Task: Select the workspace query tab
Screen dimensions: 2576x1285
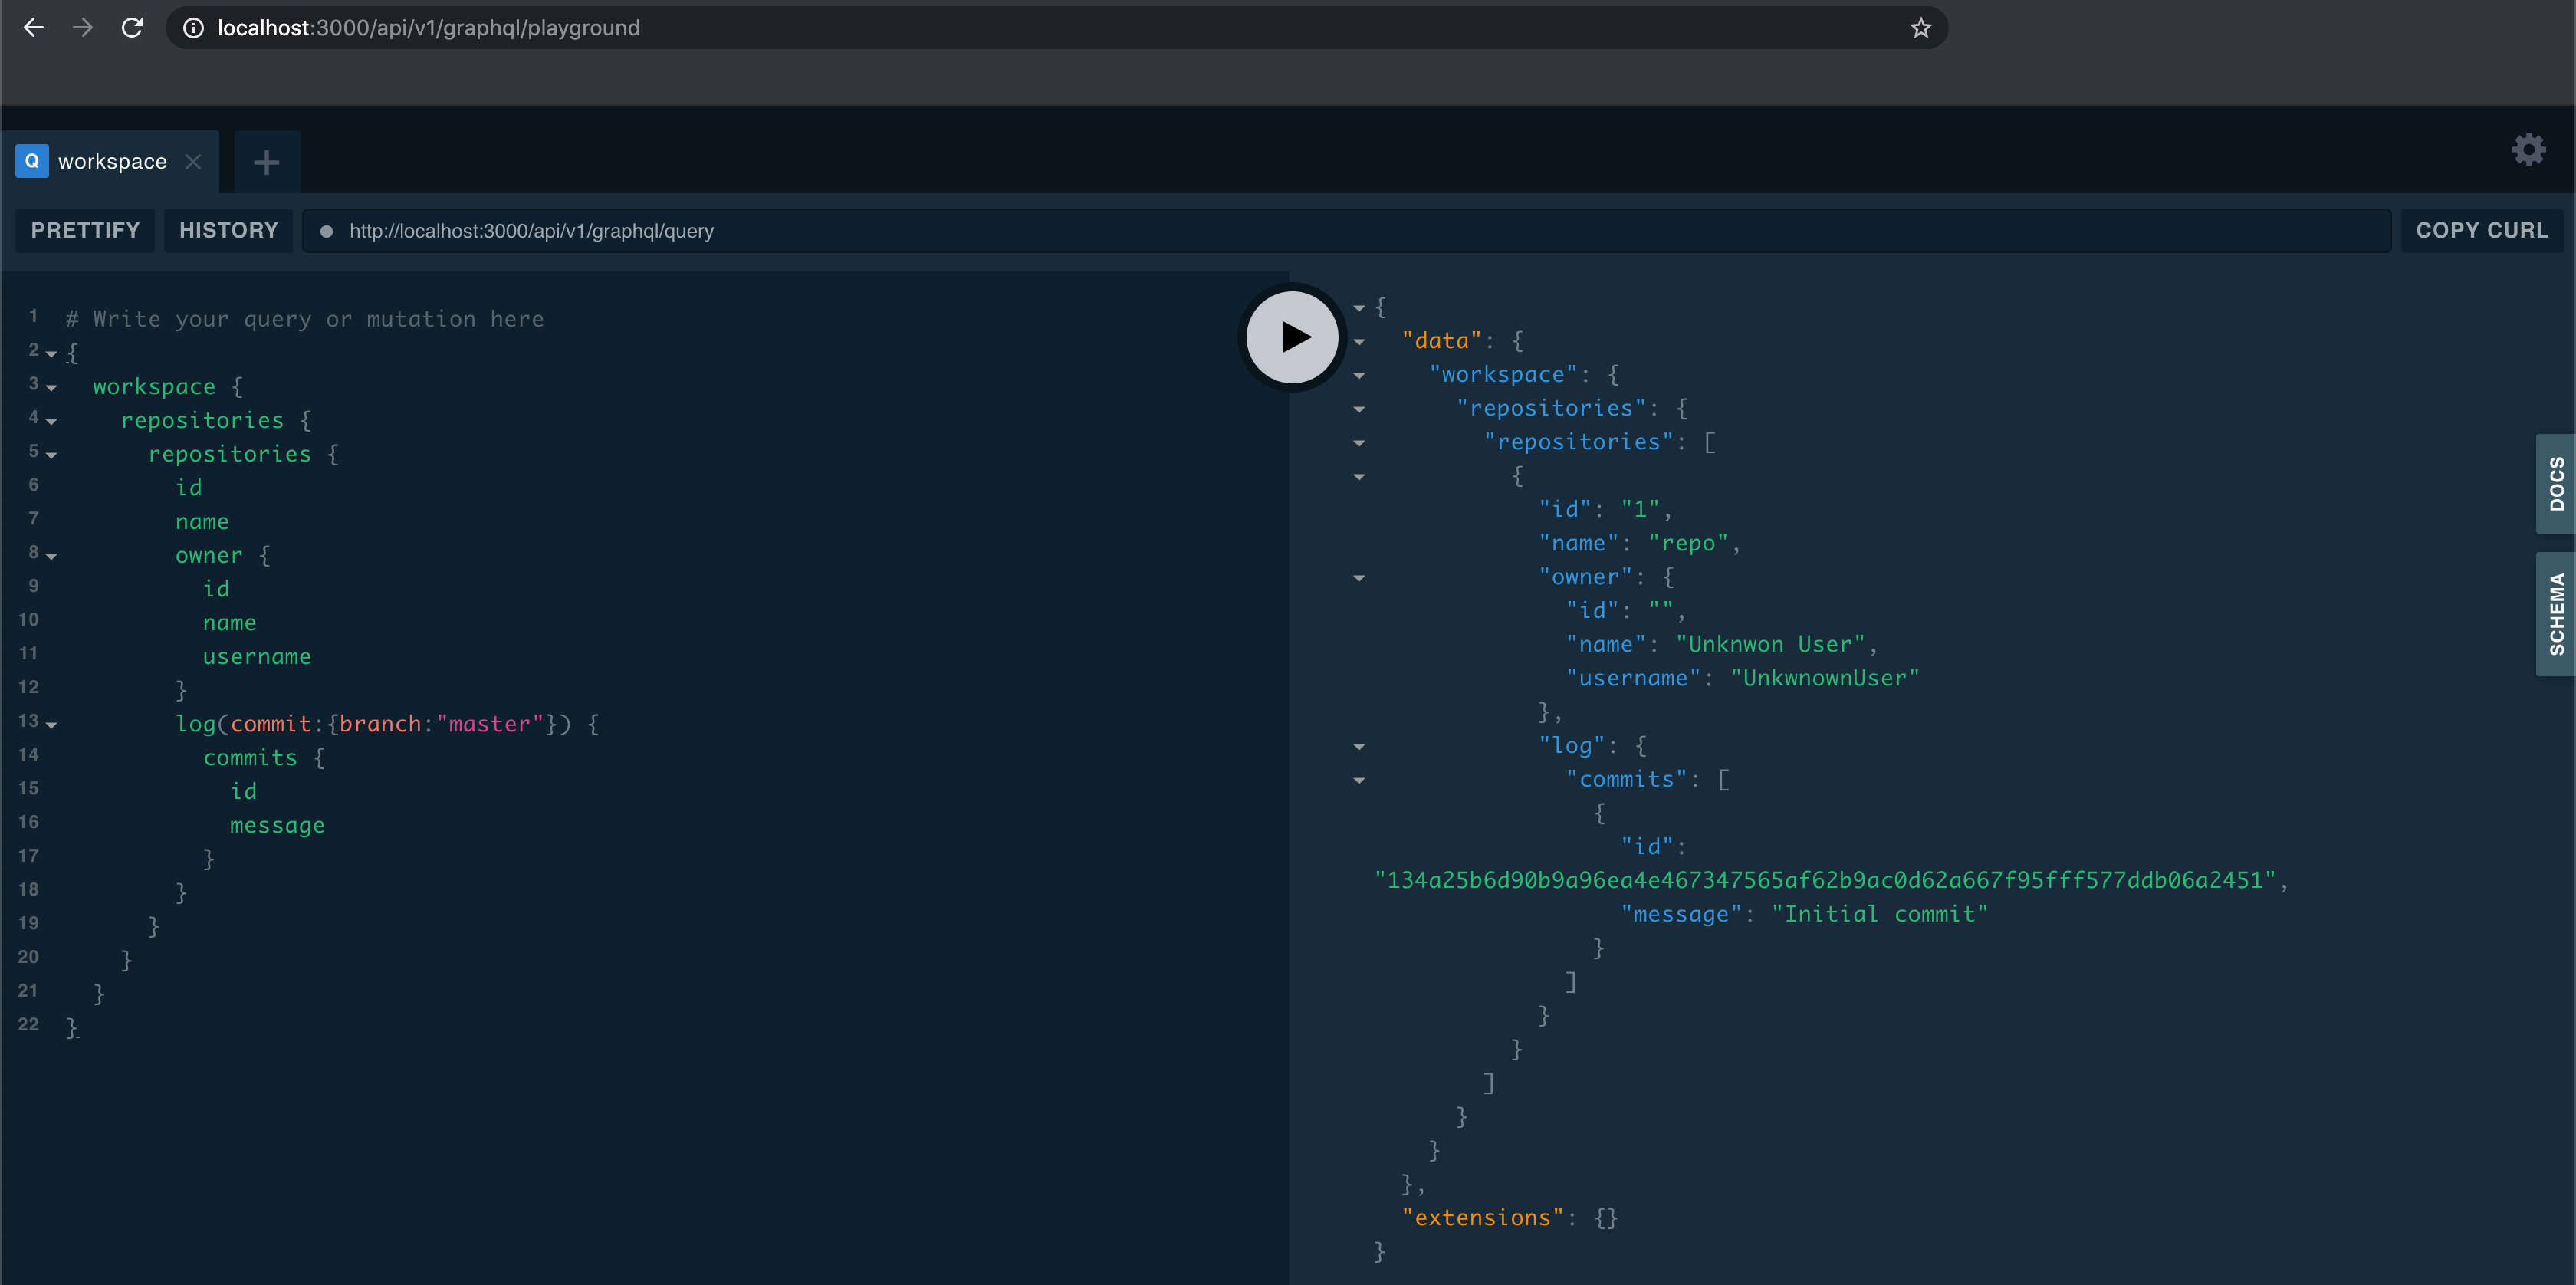Action: [112, 162]
